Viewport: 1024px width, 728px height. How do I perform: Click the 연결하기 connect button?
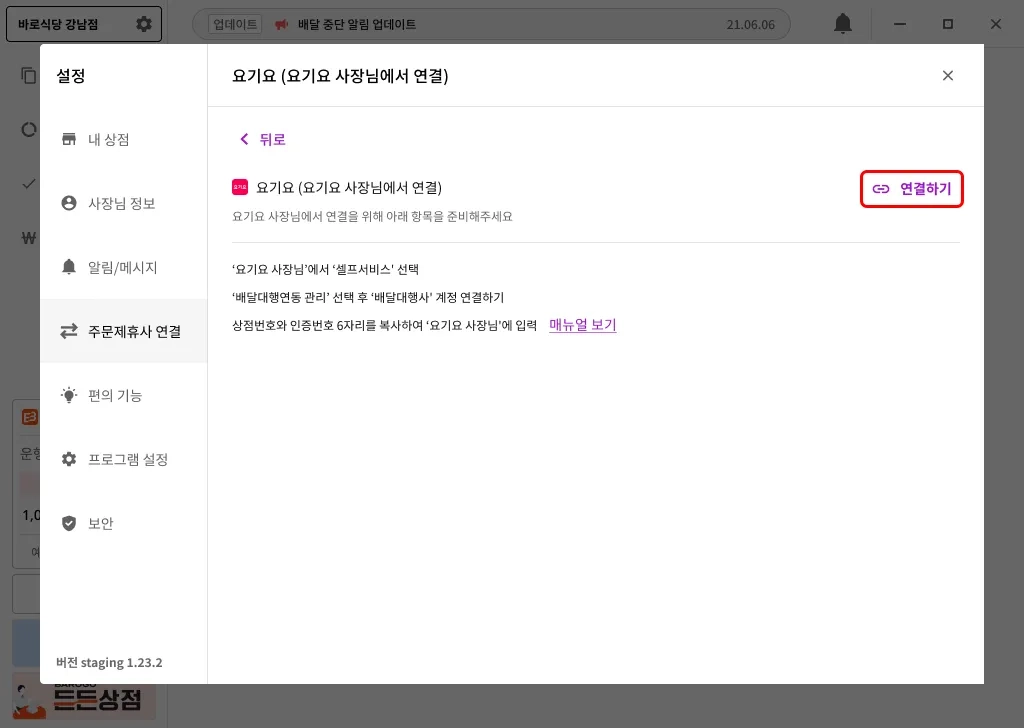click(x=912, y=189)
